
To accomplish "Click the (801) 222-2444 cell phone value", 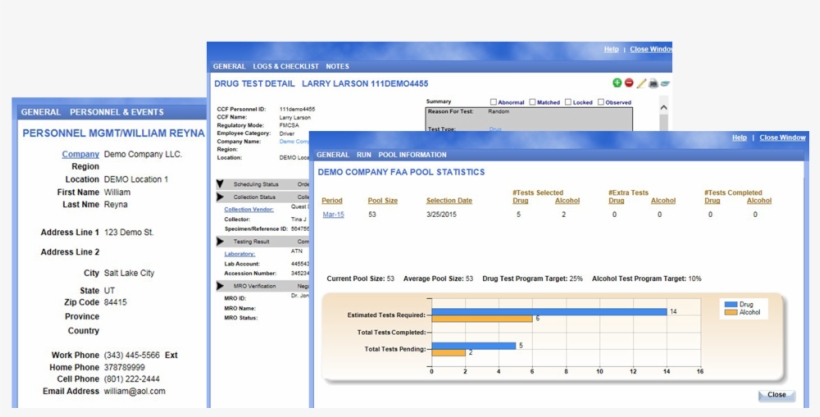I will (x=132, y=379).
